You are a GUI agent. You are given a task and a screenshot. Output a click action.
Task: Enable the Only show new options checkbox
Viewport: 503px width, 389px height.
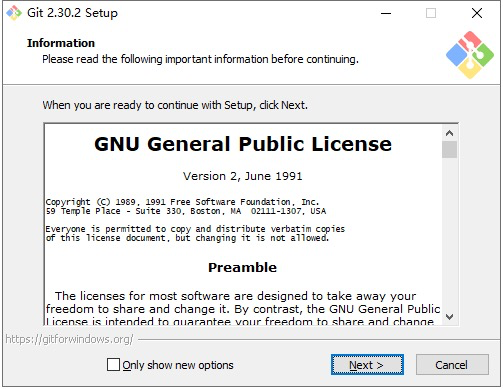click(x=113, y=364)
